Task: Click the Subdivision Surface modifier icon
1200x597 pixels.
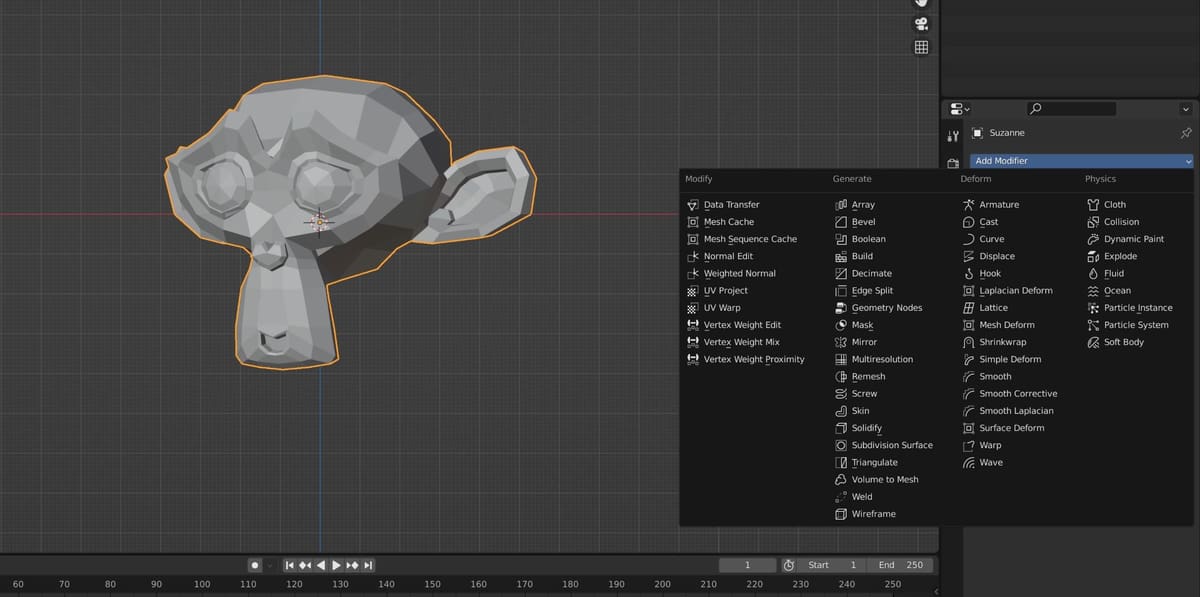Action: click(841, 445)
